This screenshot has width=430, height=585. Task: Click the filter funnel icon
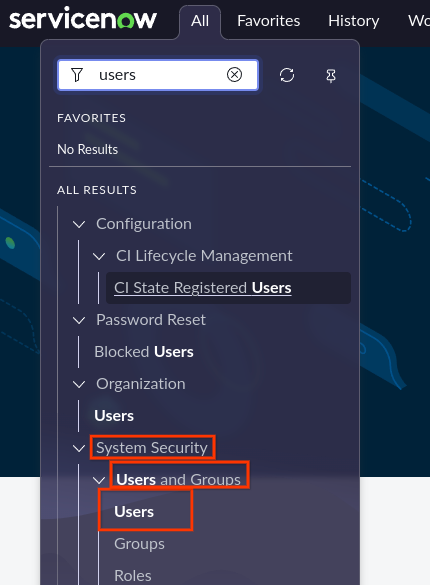77,75
